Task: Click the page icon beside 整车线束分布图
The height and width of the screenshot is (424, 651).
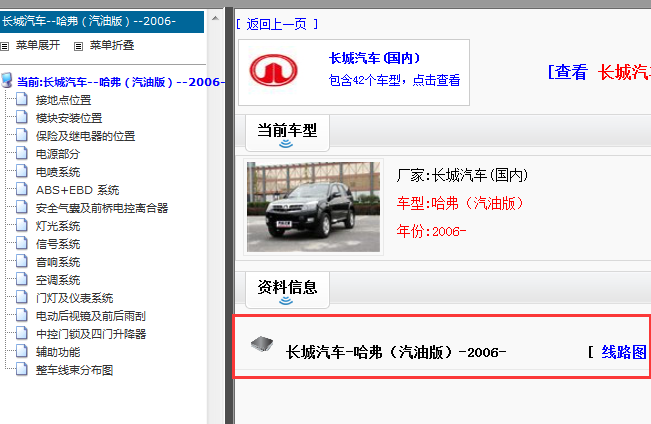Action: click(x=22, y=370)
